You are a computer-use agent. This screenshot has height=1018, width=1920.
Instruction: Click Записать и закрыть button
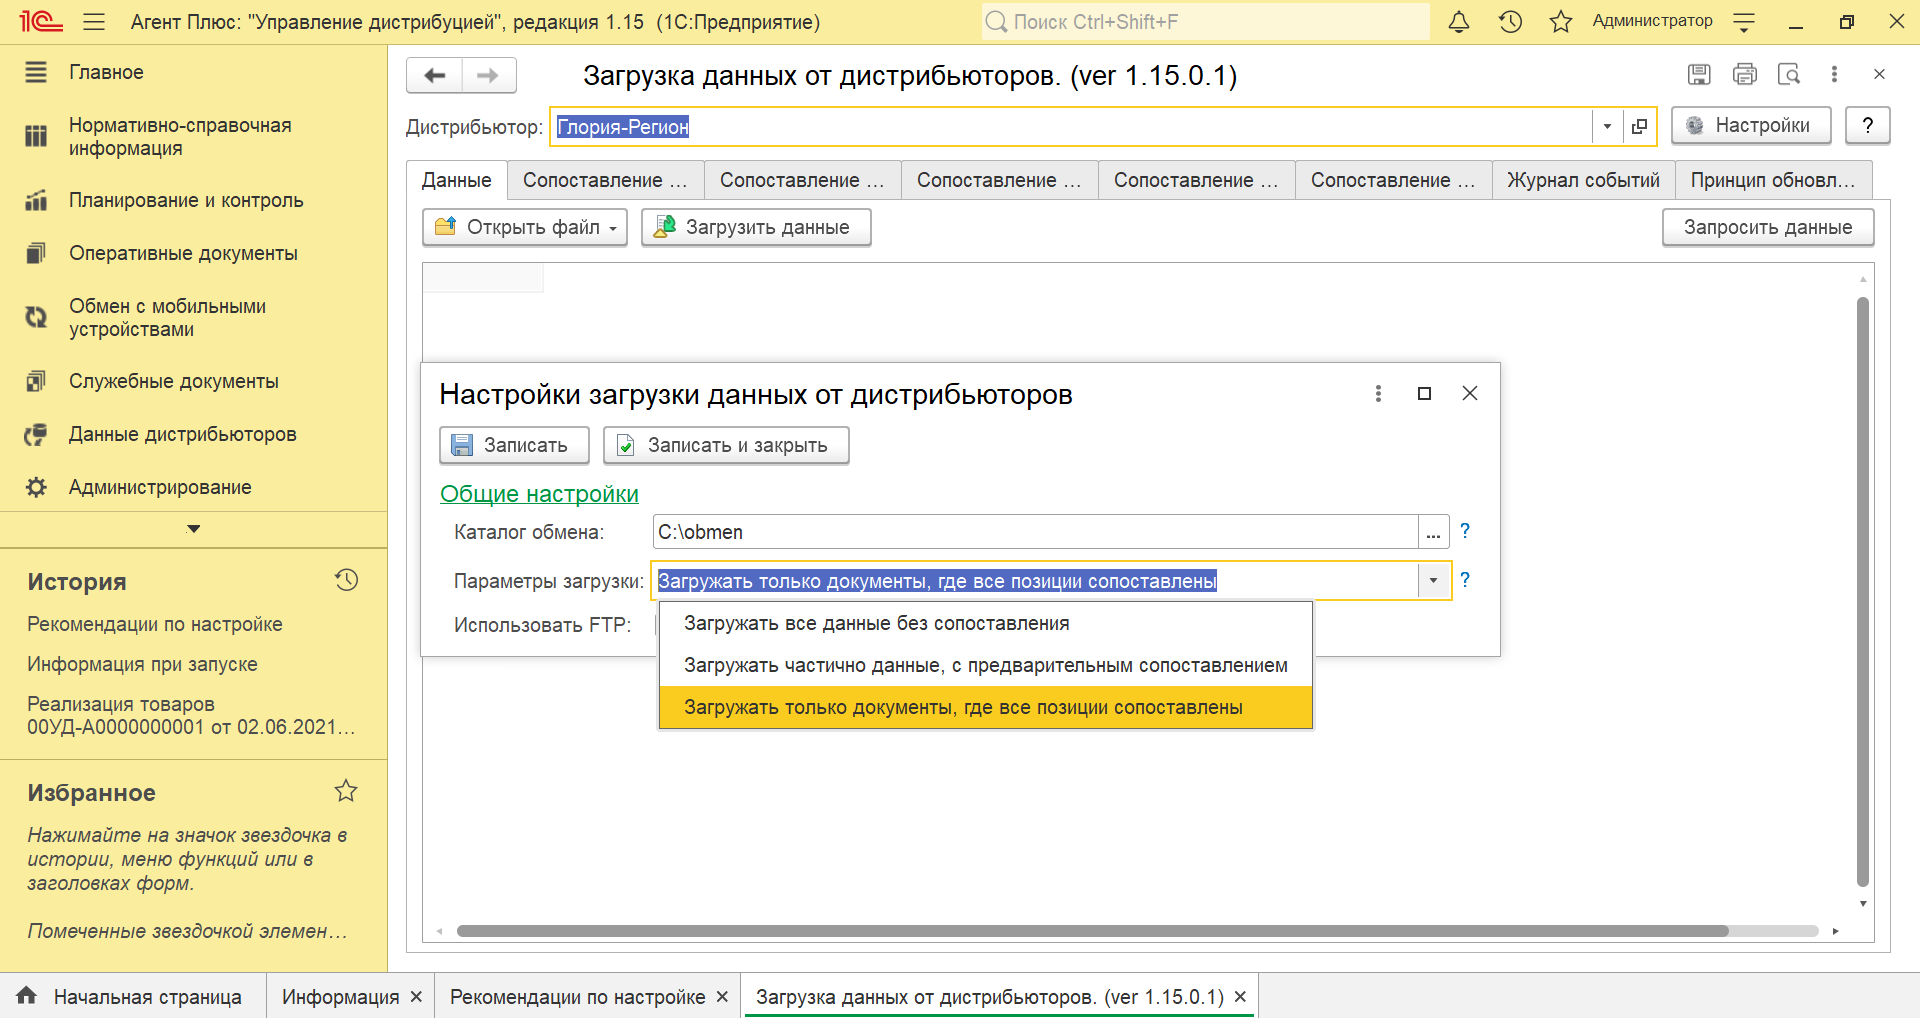coord(726,445)
